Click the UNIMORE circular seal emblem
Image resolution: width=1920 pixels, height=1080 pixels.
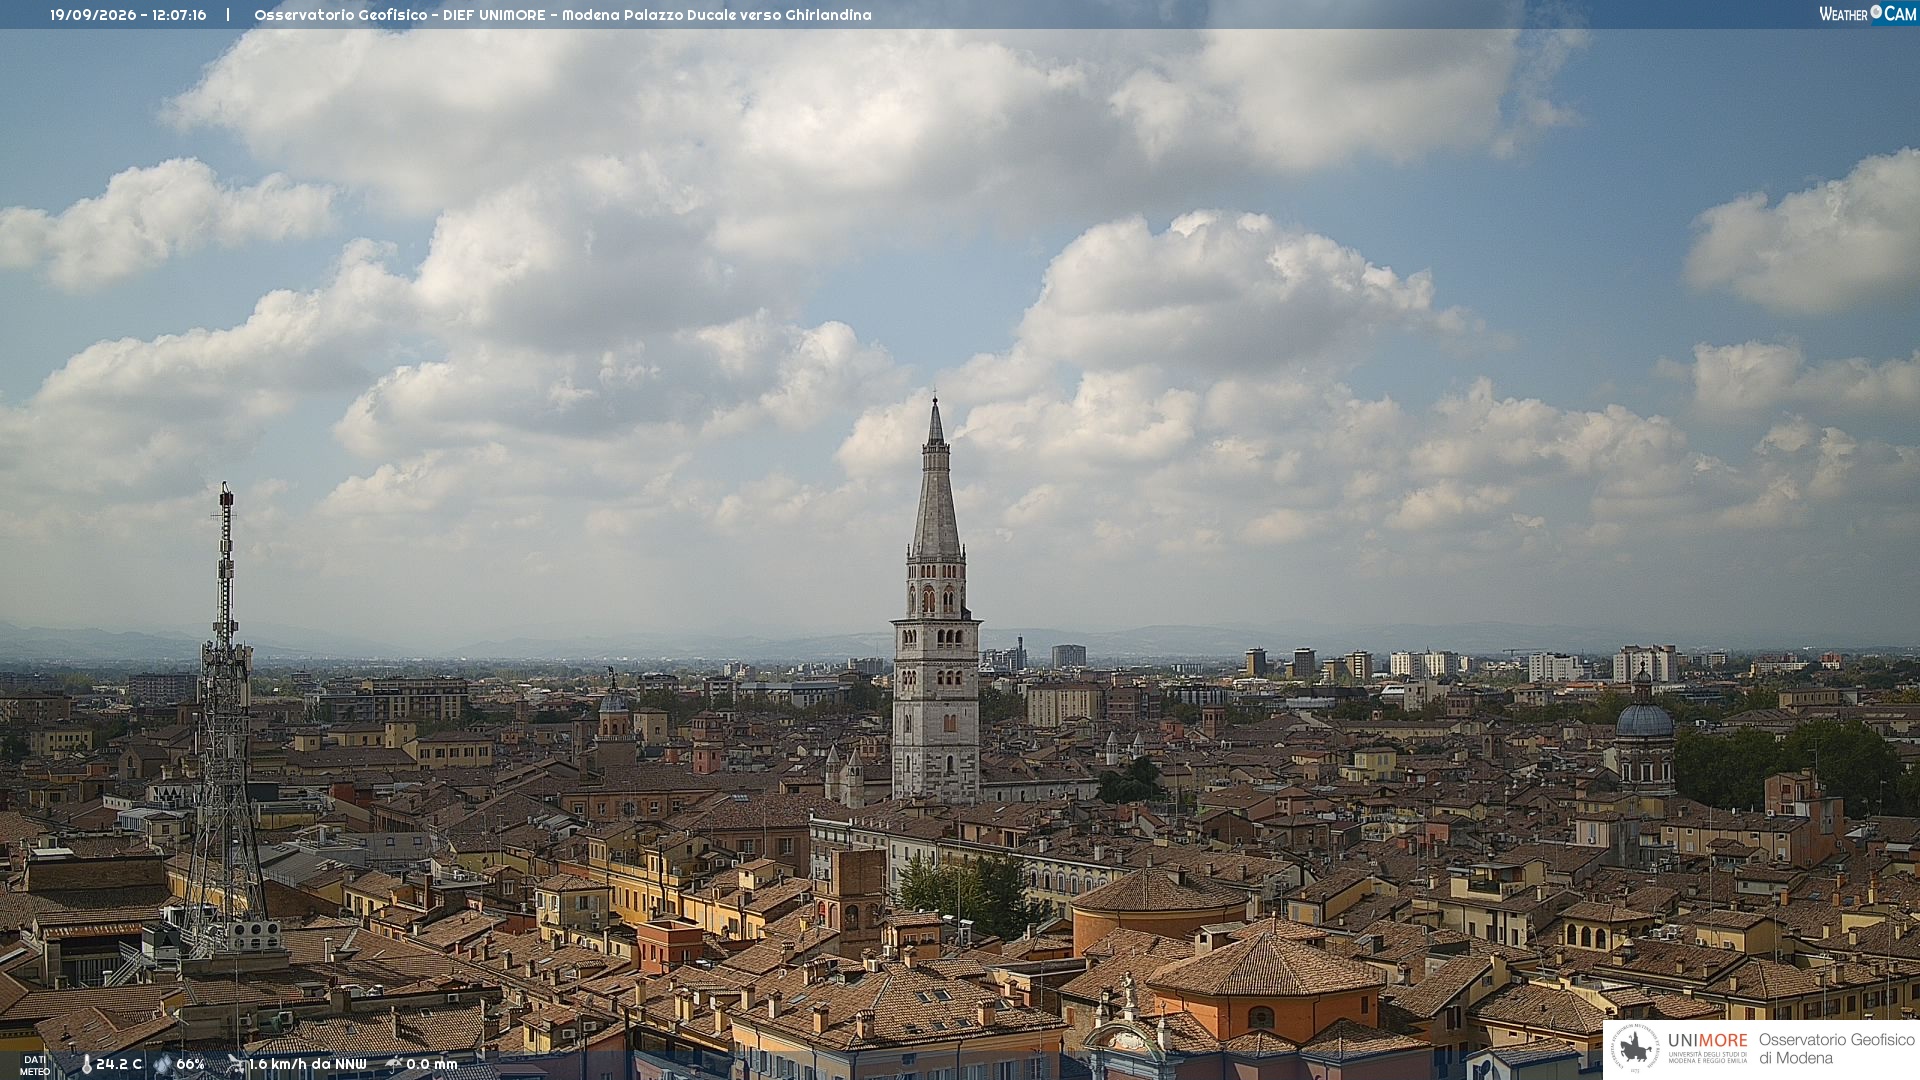pos(1636,1049)
